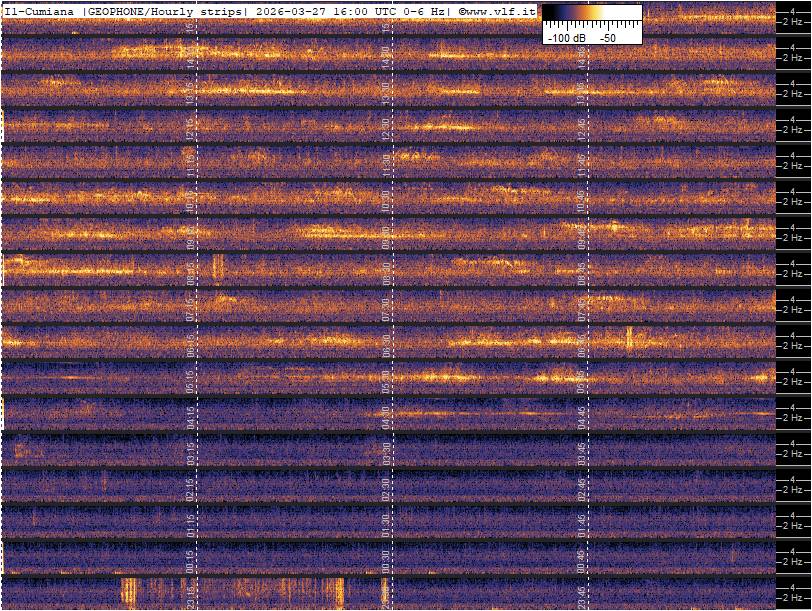Select the 12:30 time marker
The image size is (812, 611).
tap(386, 128)
